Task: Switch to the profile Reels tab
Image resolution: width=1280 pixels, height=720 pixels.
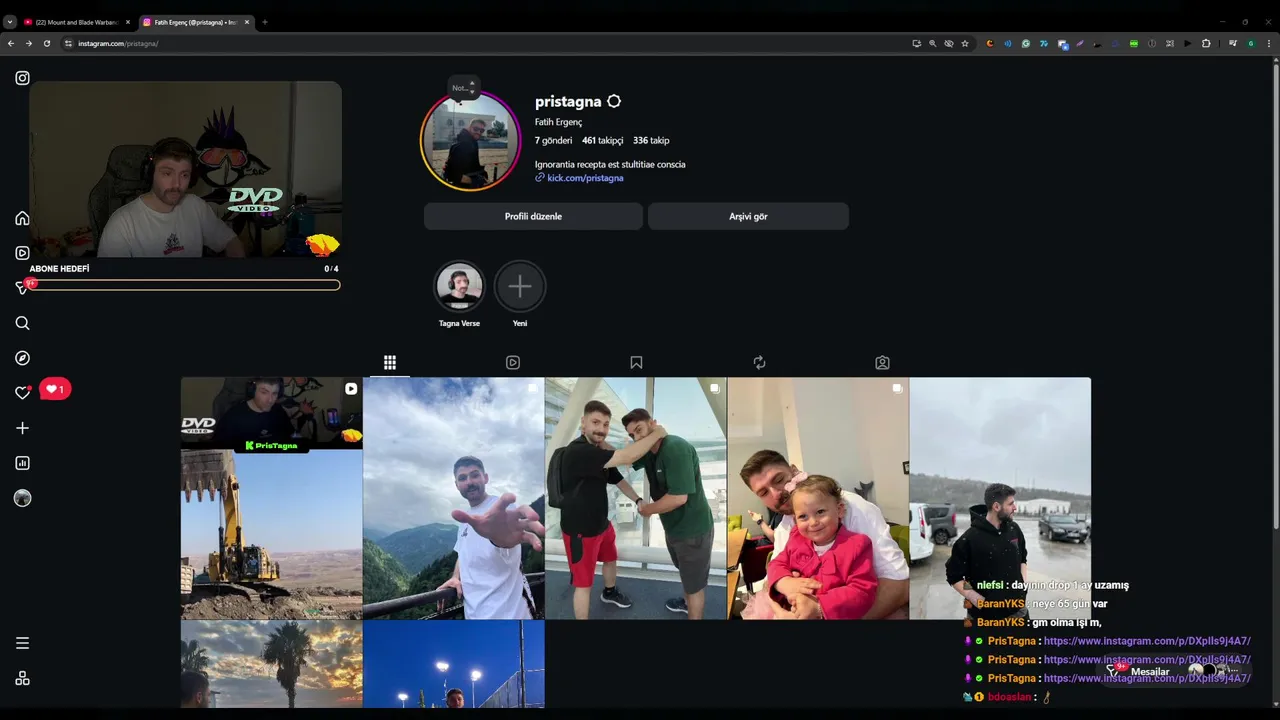Action: pos(513,362)
